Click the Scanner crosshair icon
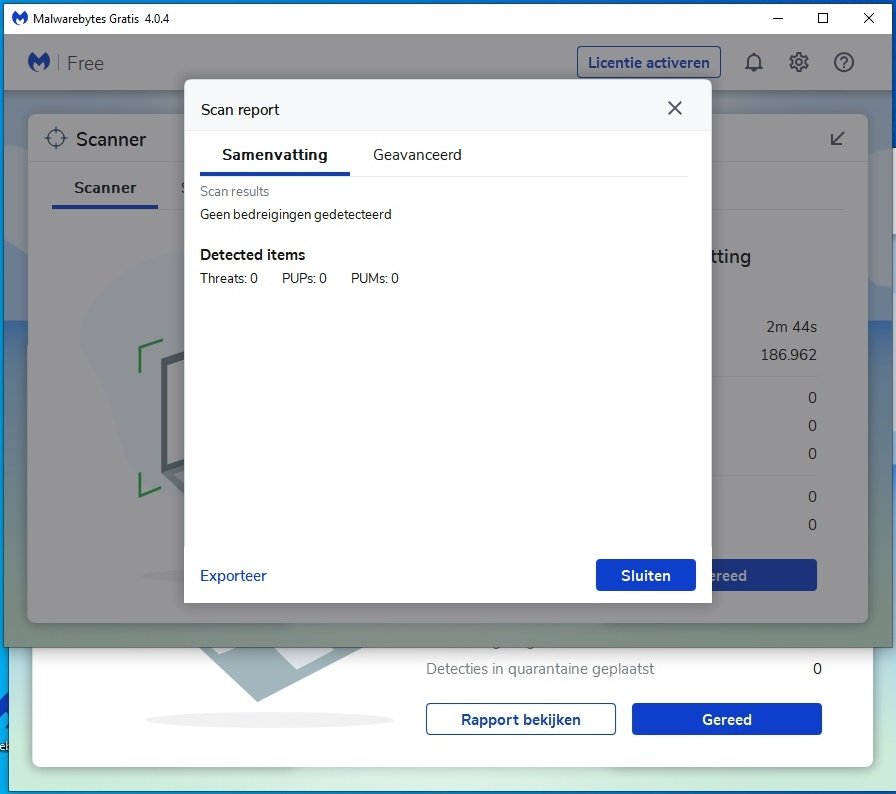 coord(56,138)
